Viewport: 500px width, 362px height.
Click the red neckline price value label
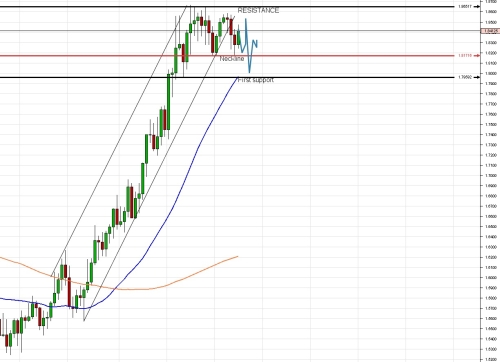[x=465, y=56]
